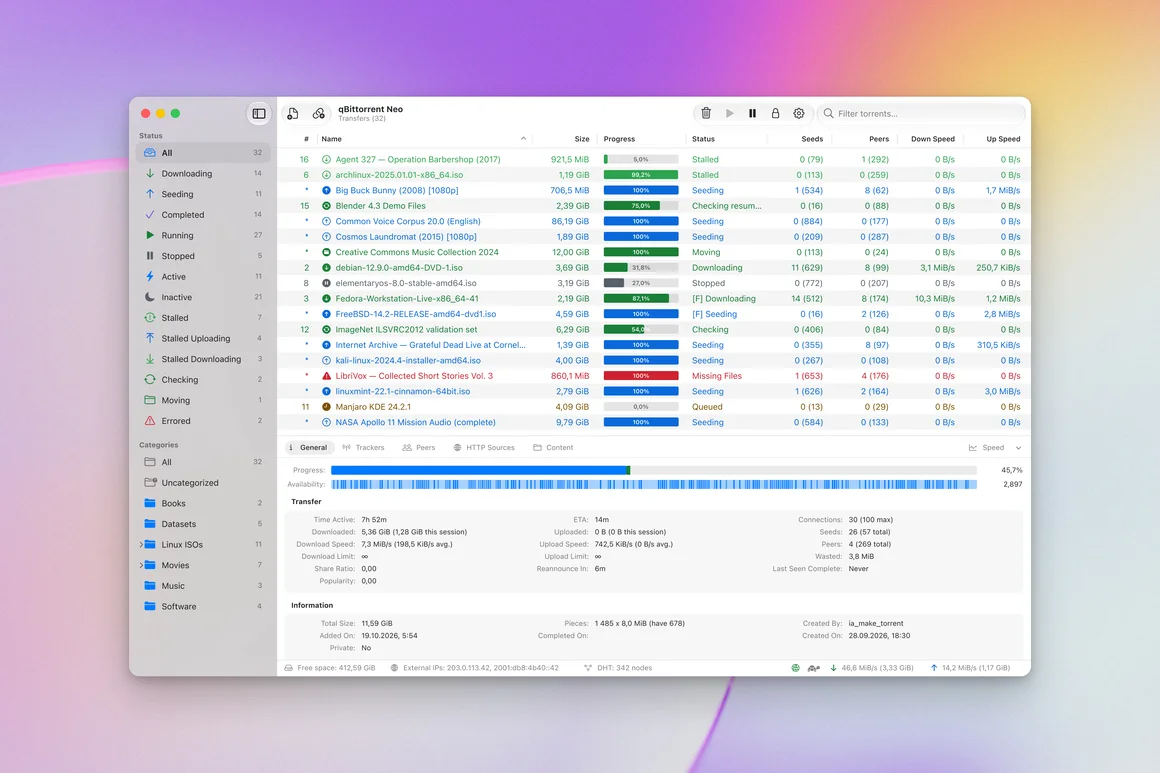Select LibriVox Collected Short Stories error icon
Viewport: 1160px width, 773px height.
pyautogui.click(x=326, y=376)
